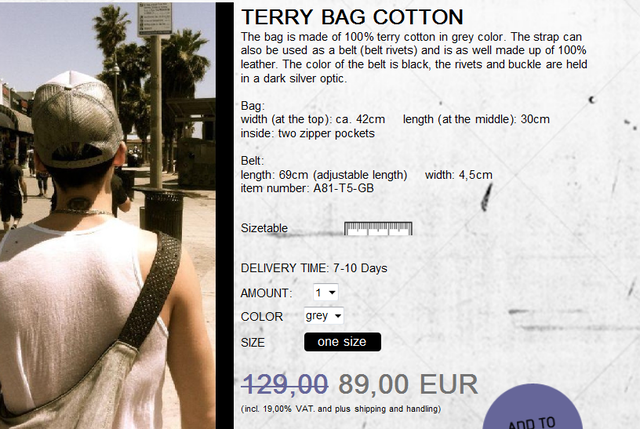
Task: Click the DELIVERY TIME 7-10 Days text
Action: pyautogui.click(x=314, y=267)
